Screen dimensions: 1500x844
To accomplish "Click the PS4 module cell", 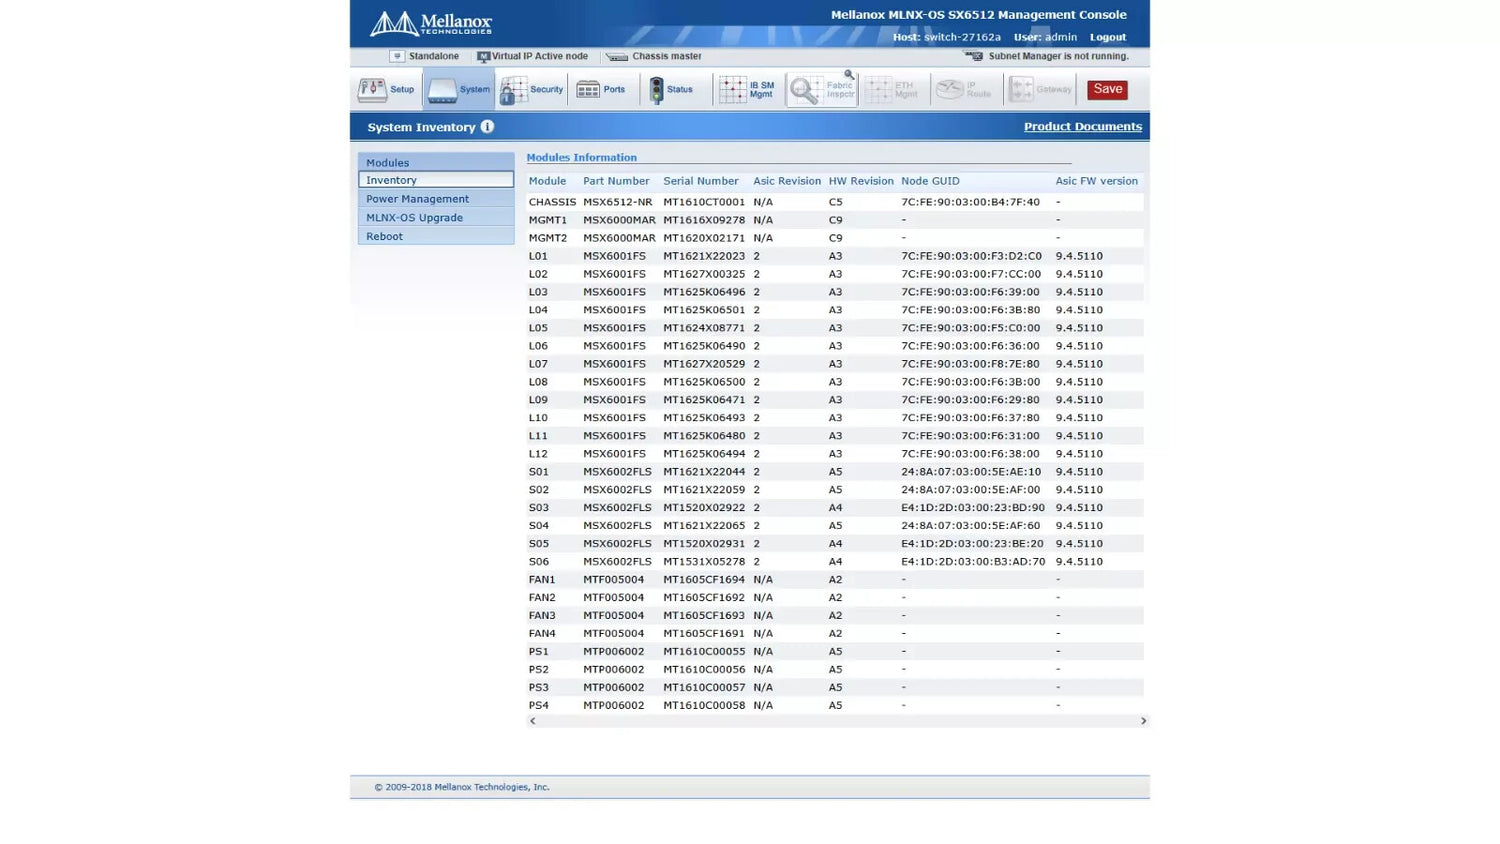I will click(539, 706).
